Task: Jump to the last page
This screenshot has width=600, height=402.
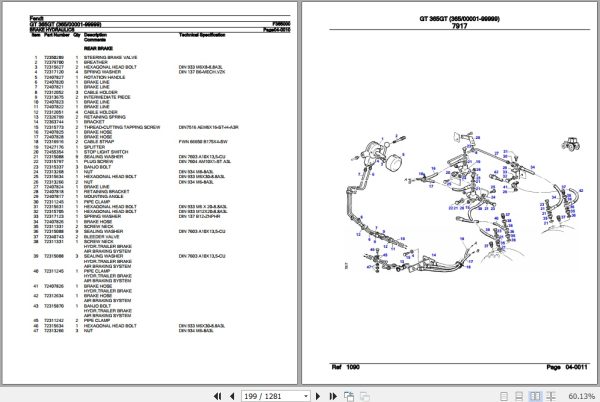Action: [333, 396]
